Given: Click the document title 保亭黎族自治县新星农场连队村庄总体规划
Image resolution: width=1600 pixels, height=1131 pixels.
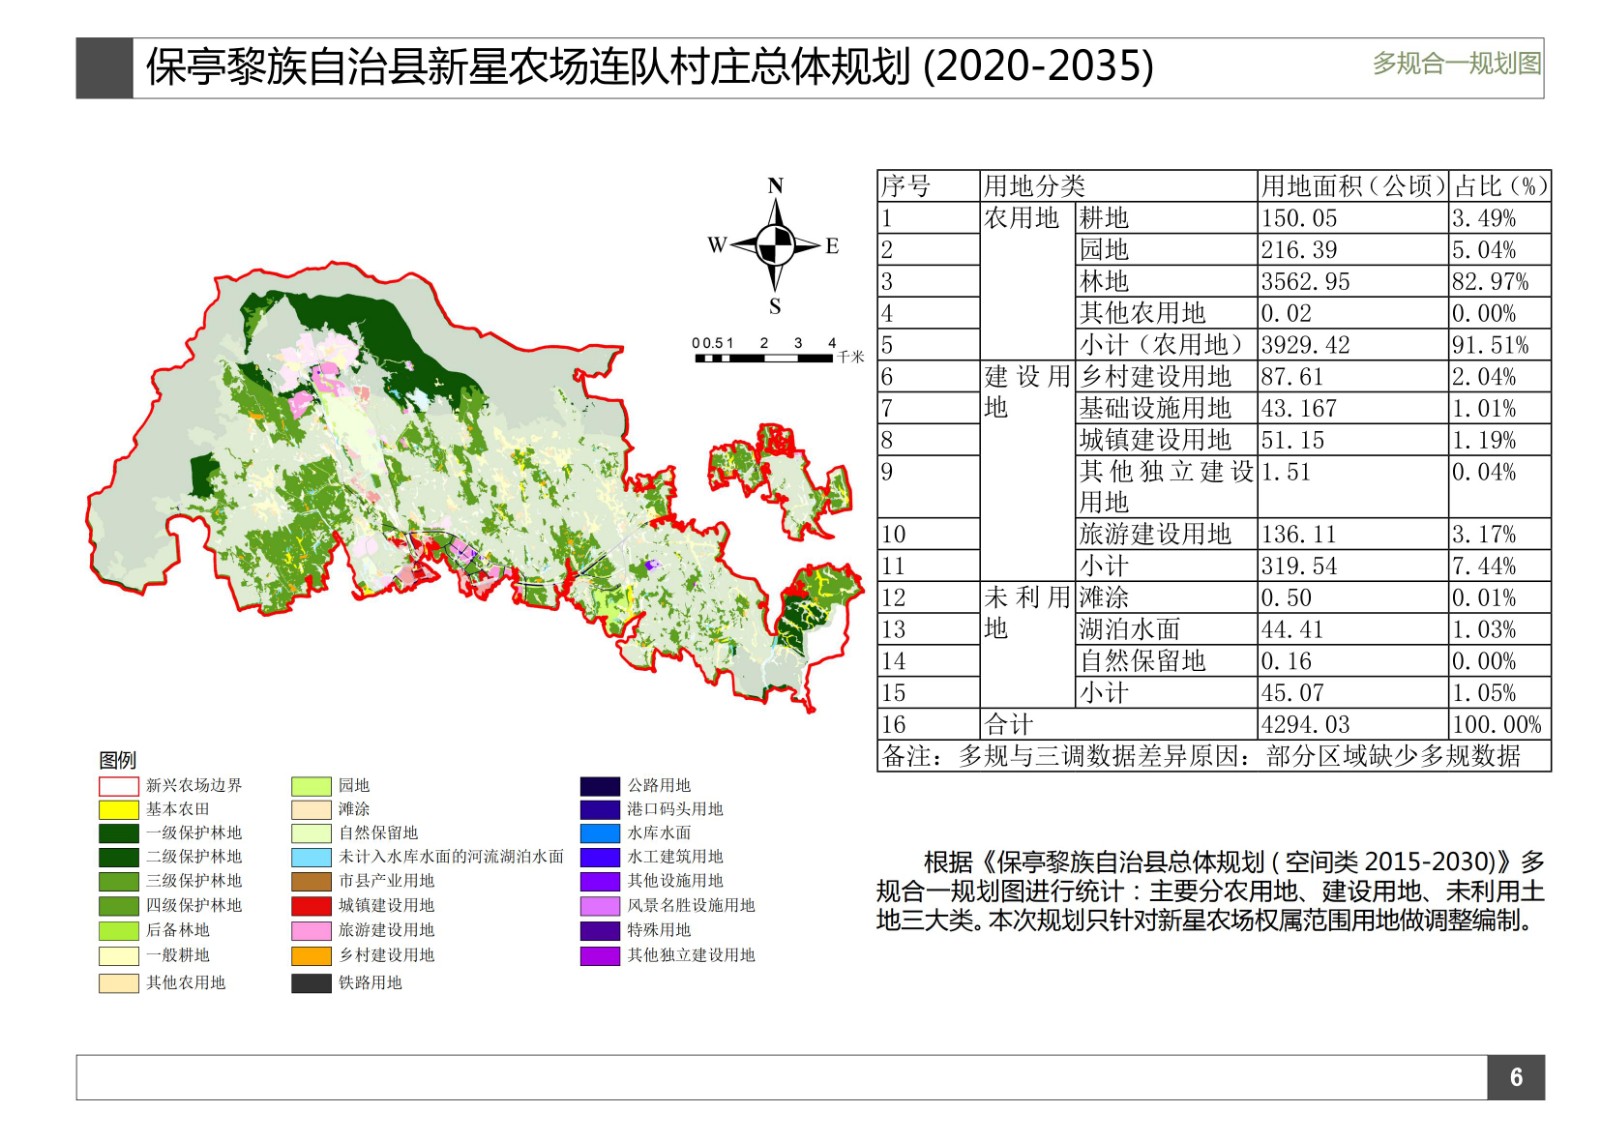Looking at the screenshot, I should coord(650,67).
